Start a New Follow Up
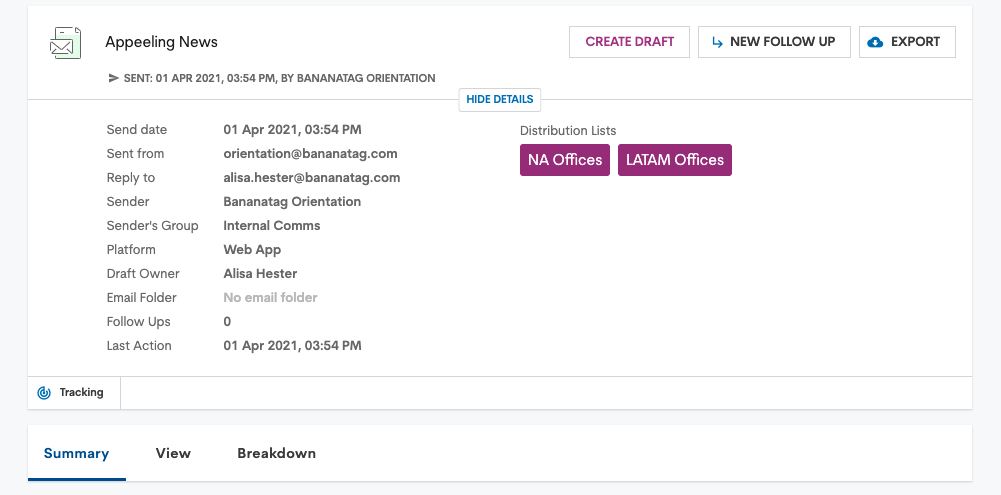The width and height of the screenshot is (1001, 495). point(774,42)
